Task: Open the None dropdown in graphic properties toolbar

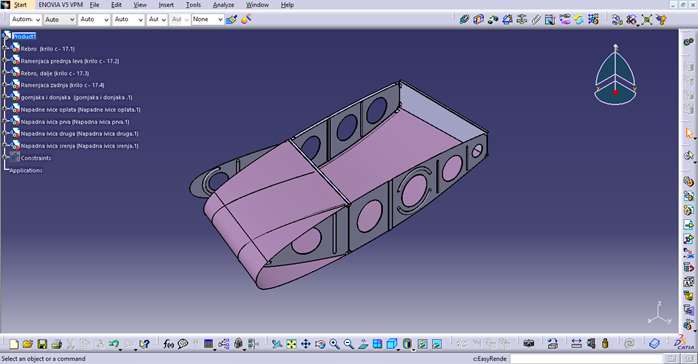Action: click(207, 19)
